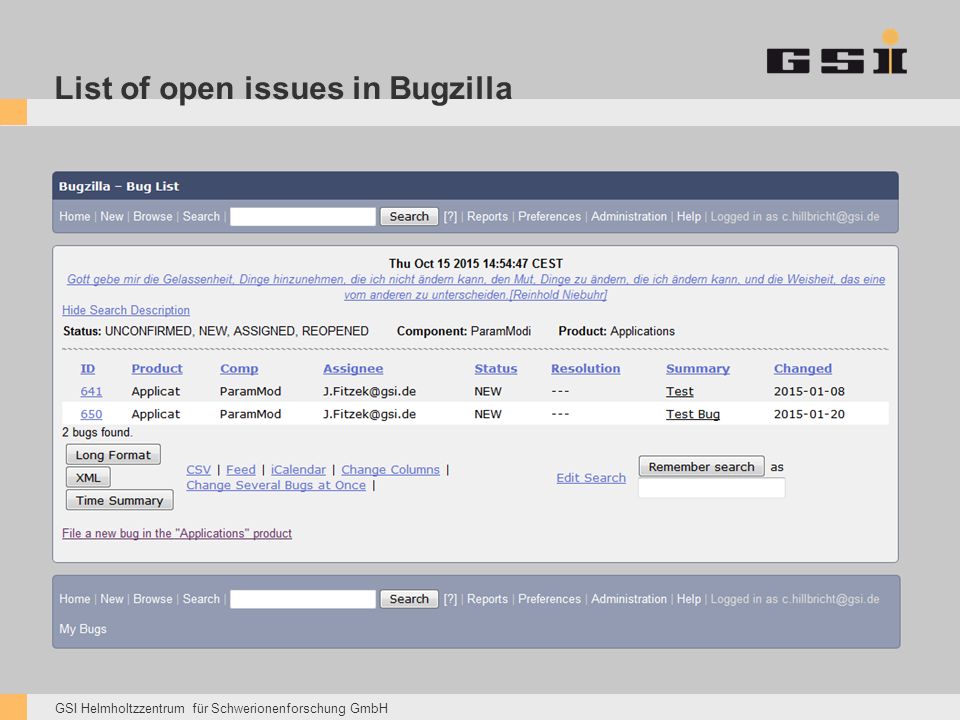The height and width of the screenshot is (720, 960).
Task: Select changed date 2015-01-08
Action: point(809,391)
